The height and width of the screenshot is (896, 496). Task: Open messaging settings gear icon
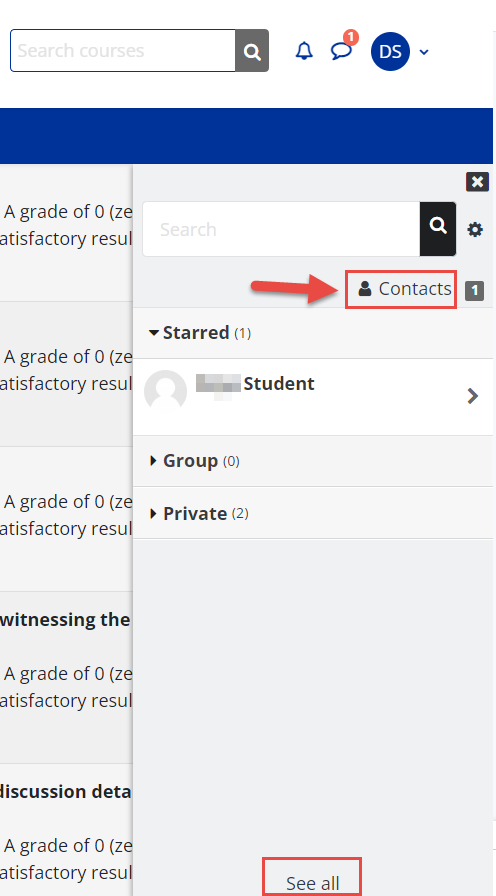pos(475,230)
